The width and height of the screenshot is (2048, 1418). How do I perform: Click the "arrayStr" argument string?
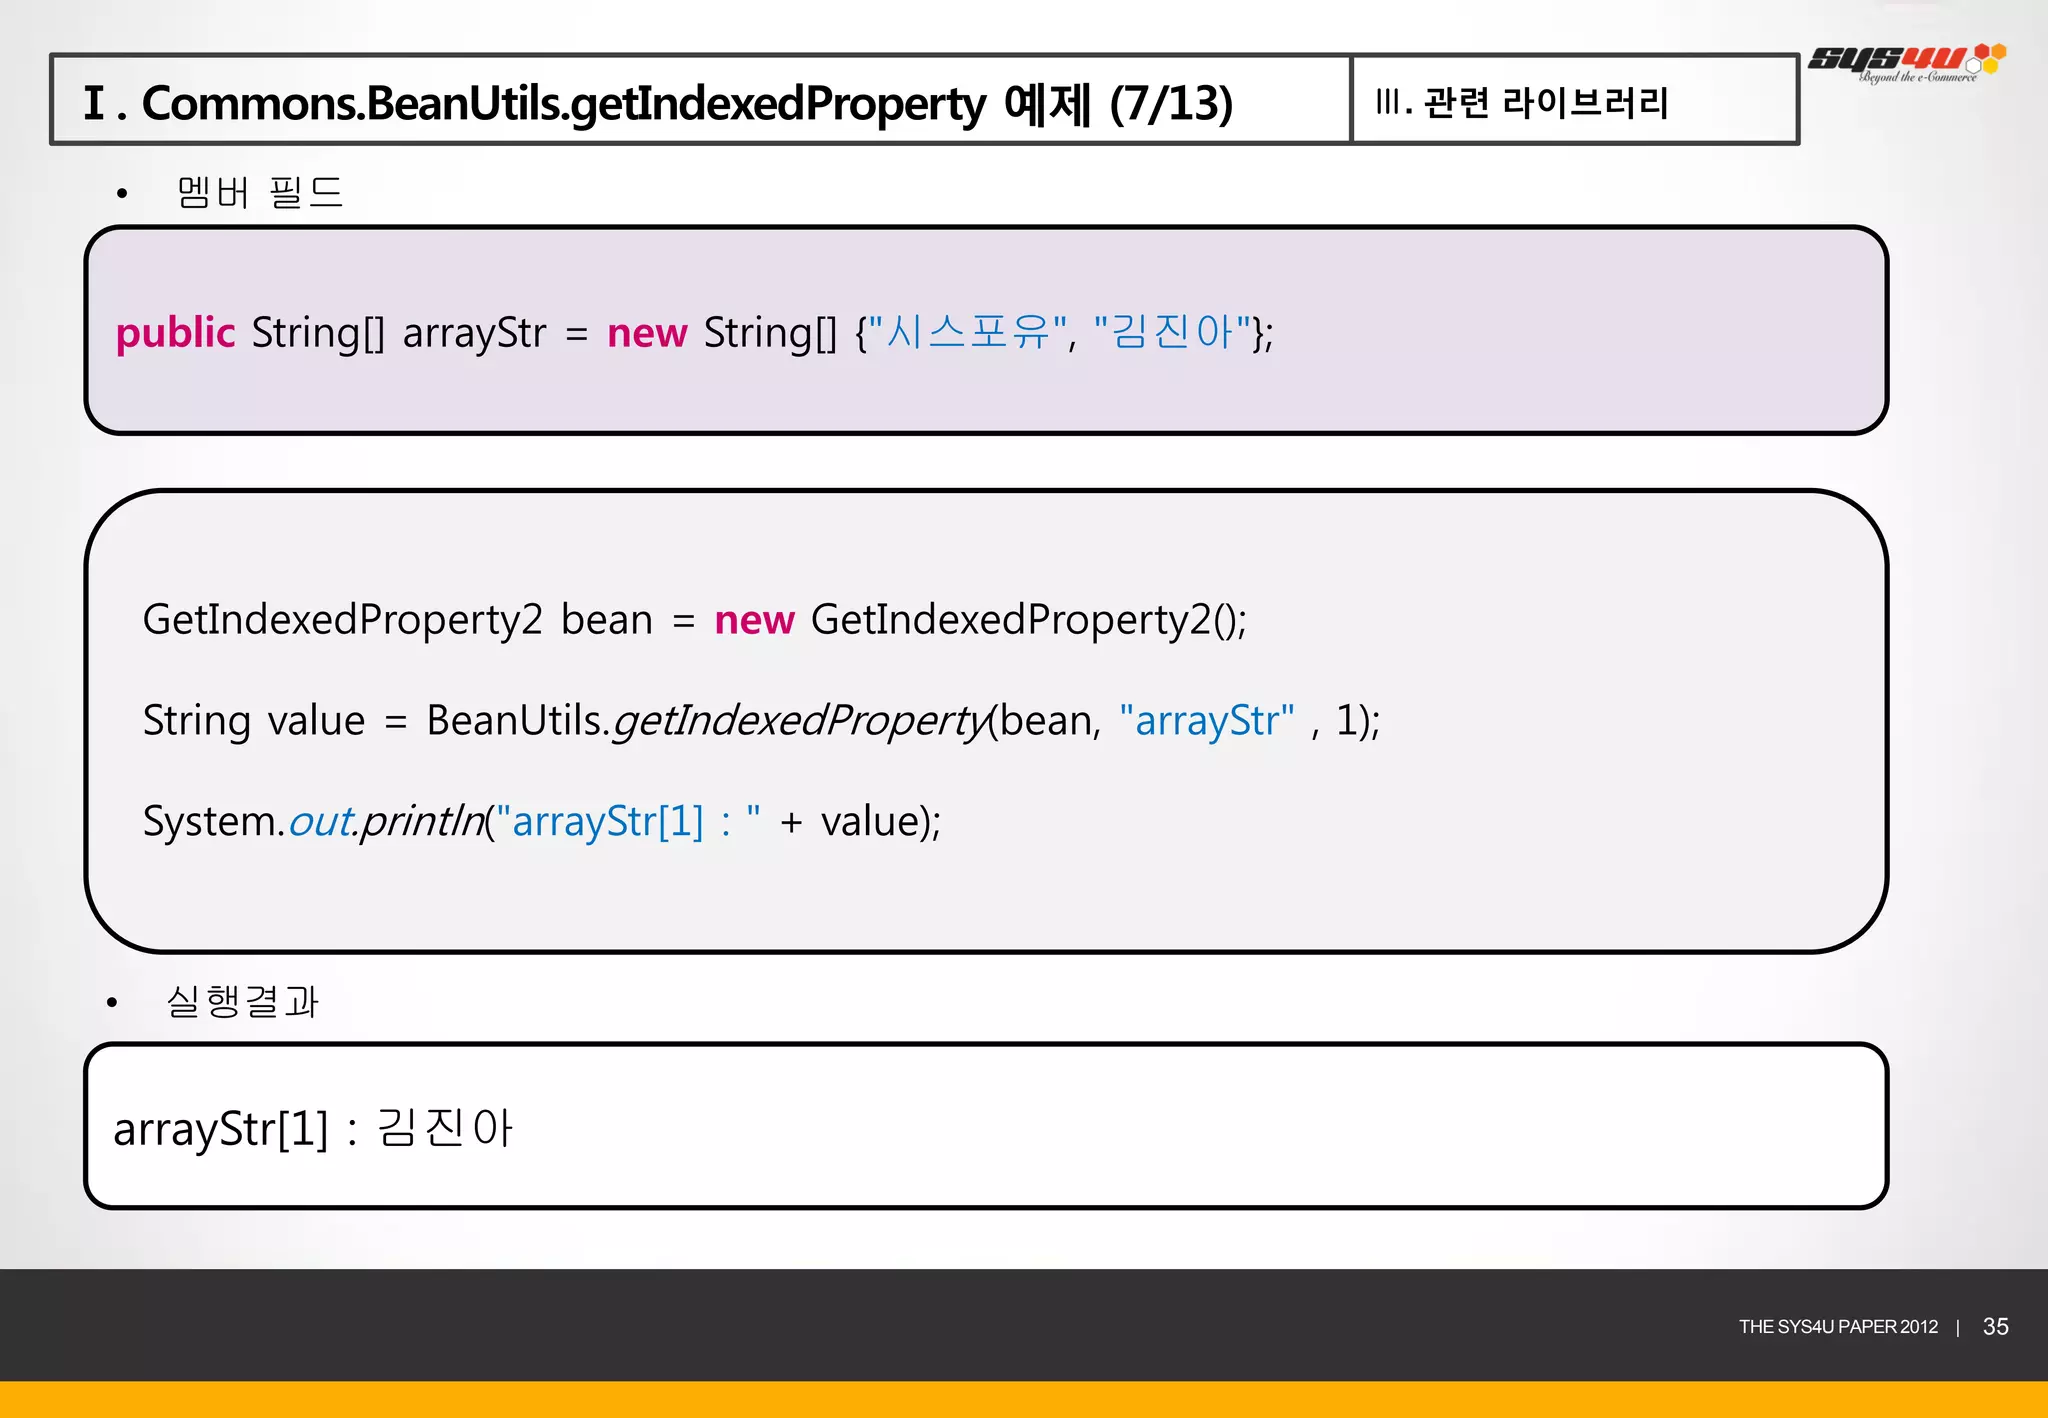pyautogui.click(x=1207, y=720)
